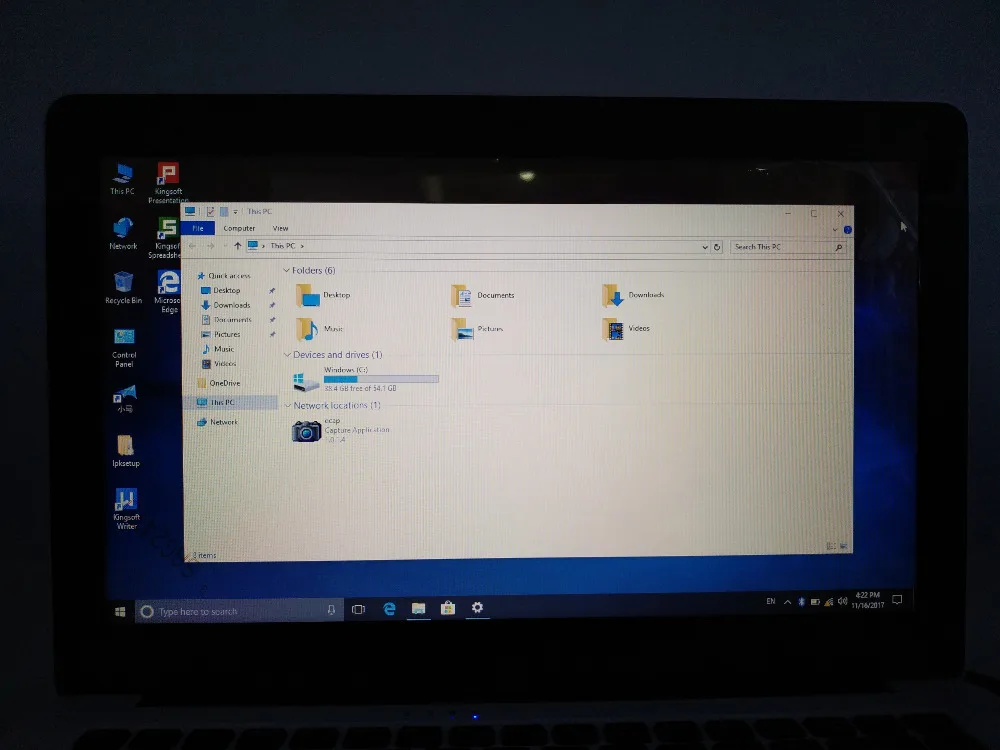Viewport: 1000px width, 750px height.
Task: Click the search magnifier icon in Explorer
Action: (839, 247)
